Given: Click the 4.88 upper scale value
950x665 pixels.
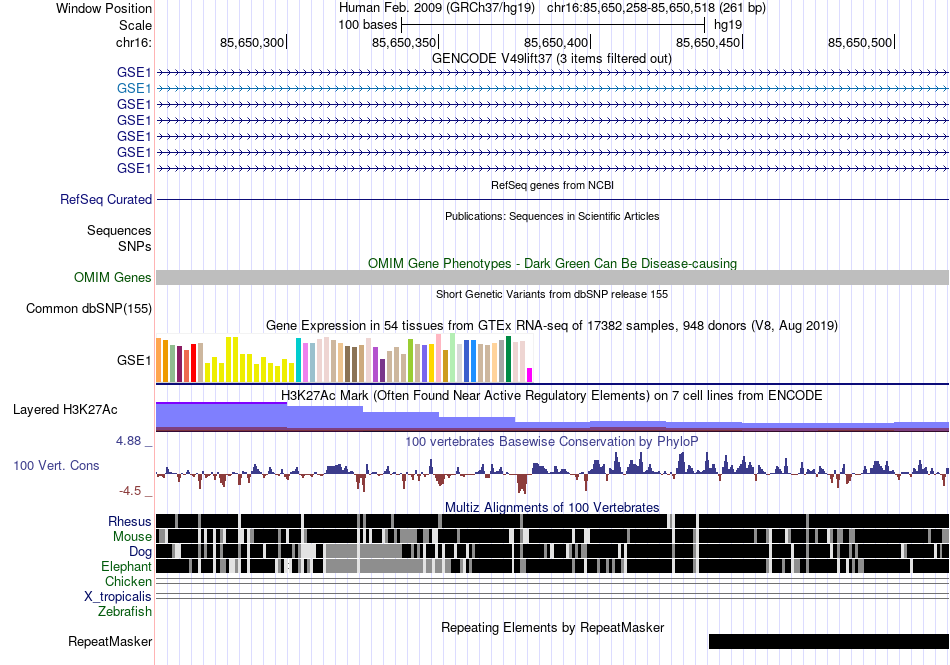Looking at the screenshot, I should [x=128, y=441].
